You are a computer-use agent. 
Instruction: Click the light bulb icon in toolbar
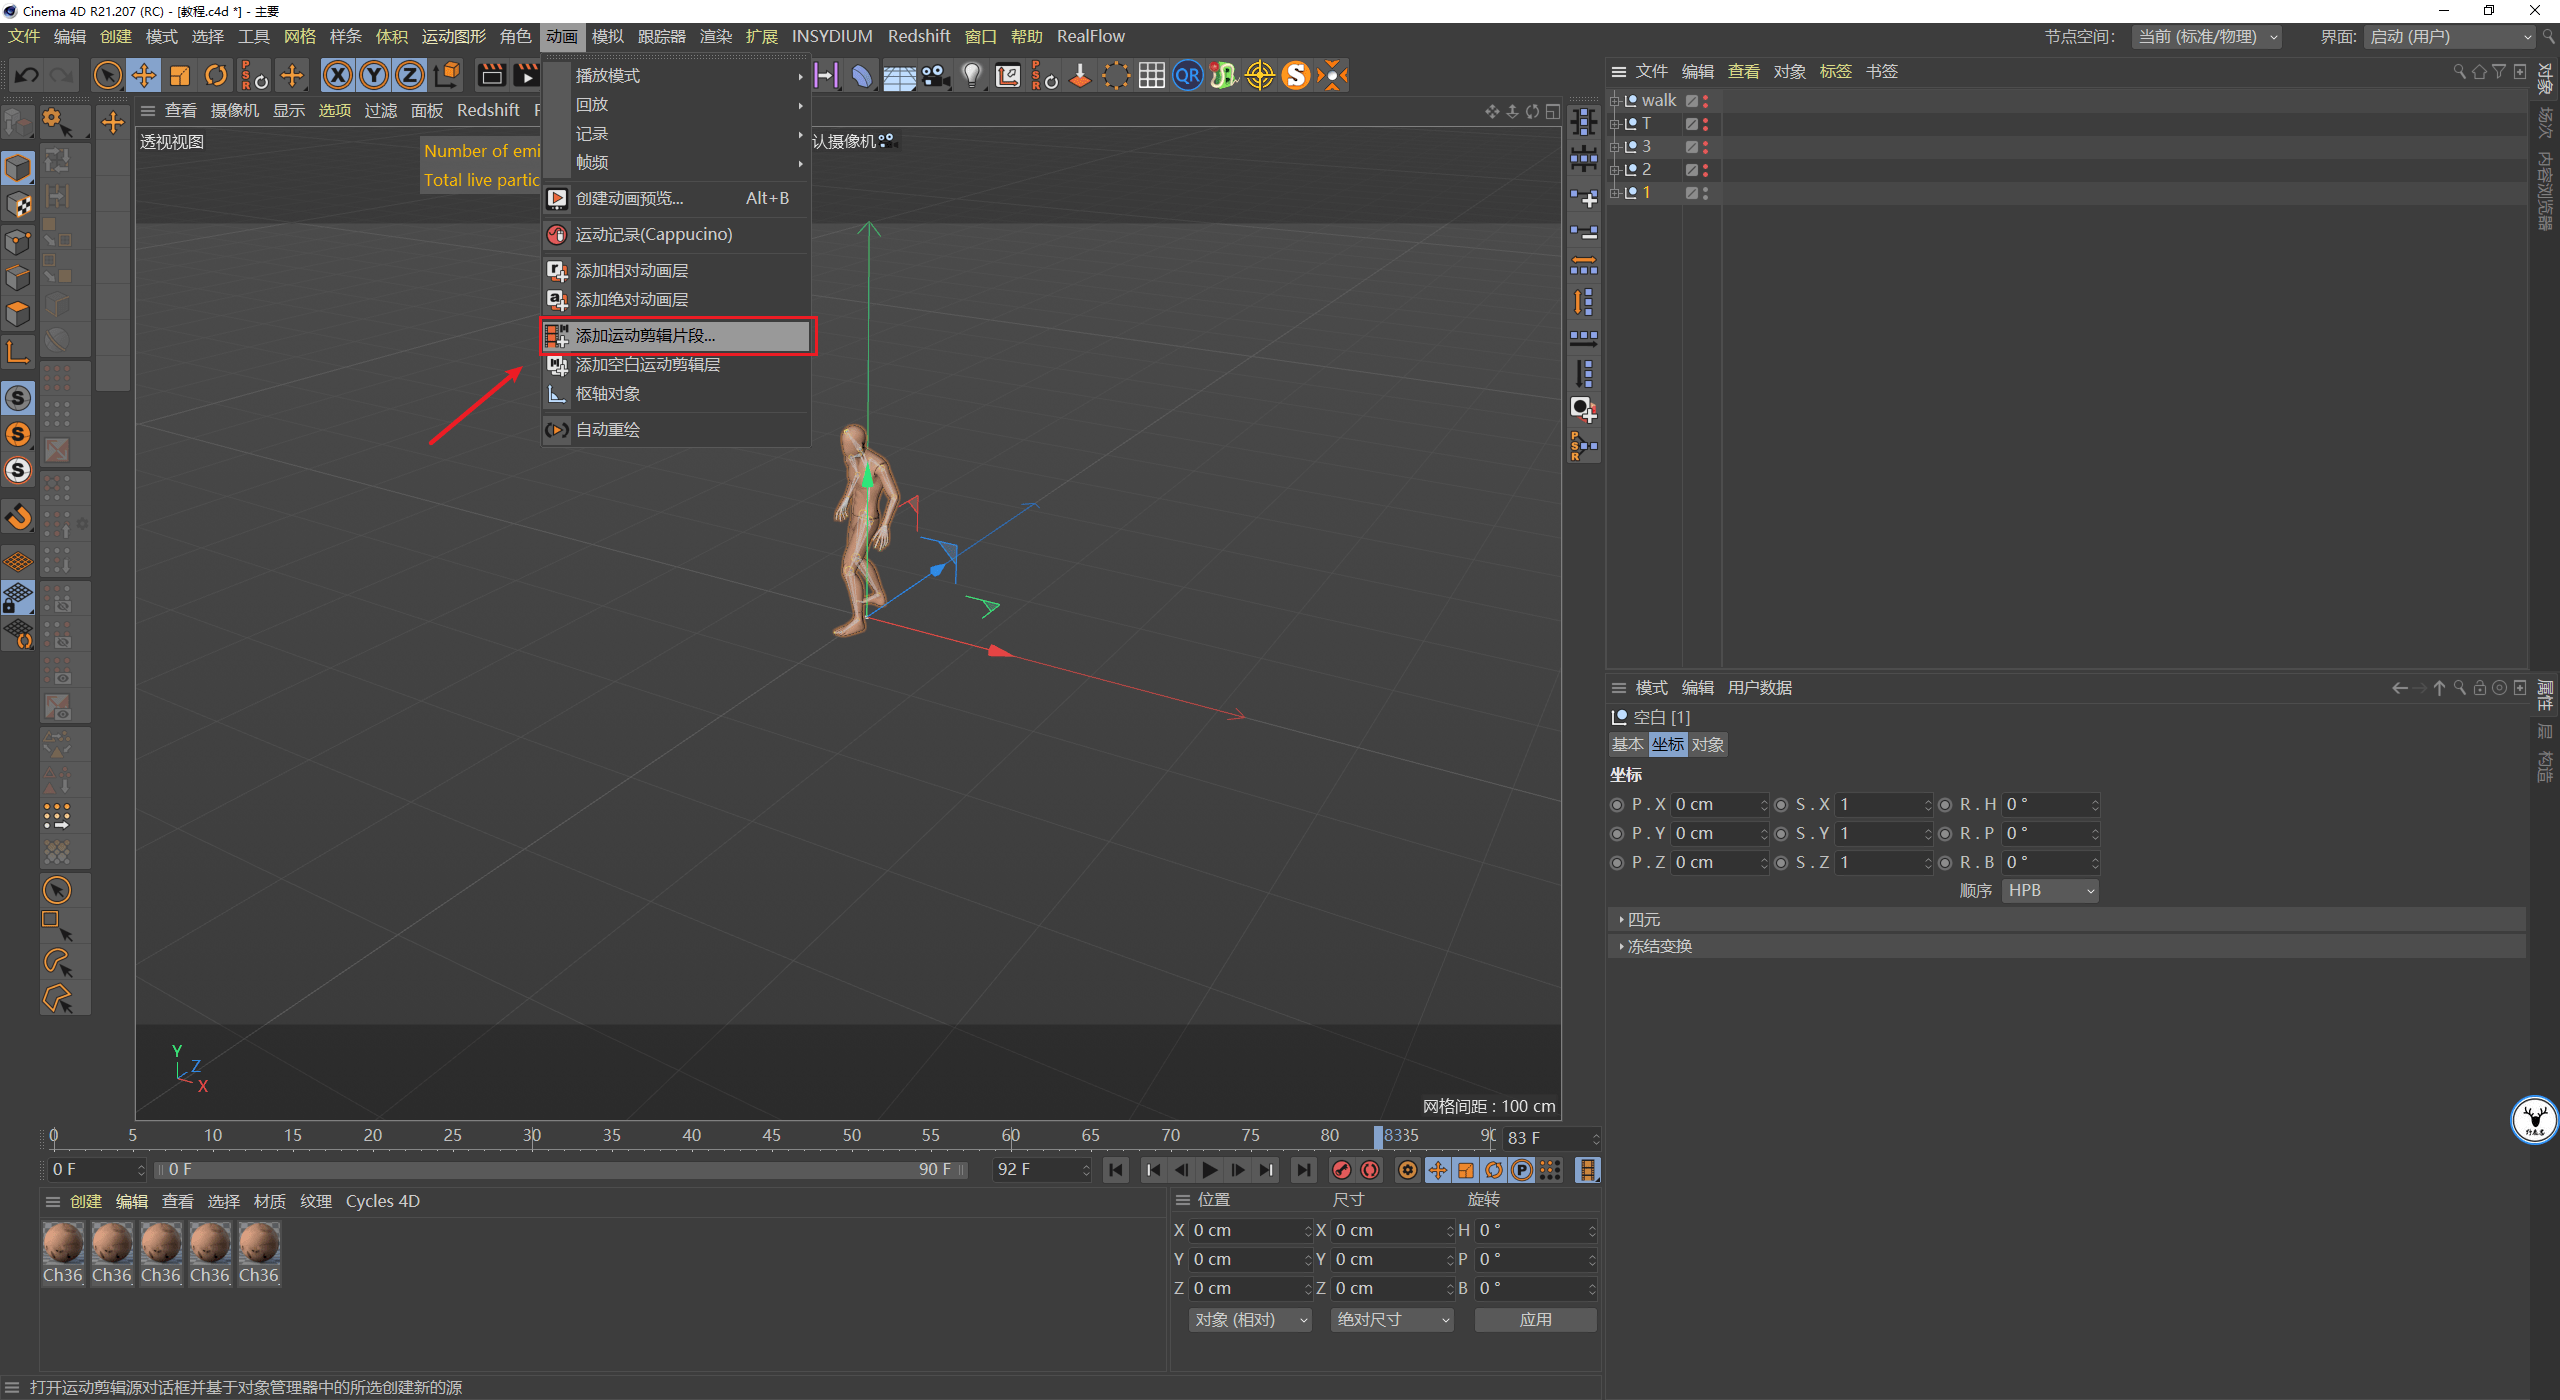click(x=971, y=75)
